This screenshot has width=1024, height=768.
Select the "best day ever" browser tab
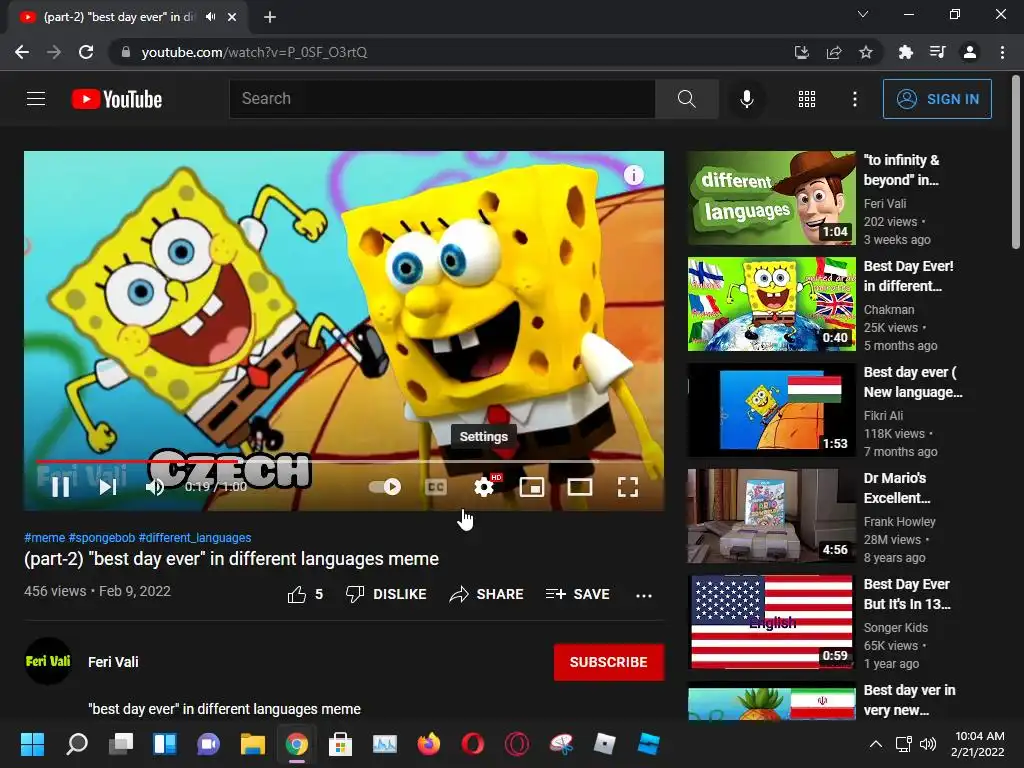pyautogui.click(x=127, y=17)
